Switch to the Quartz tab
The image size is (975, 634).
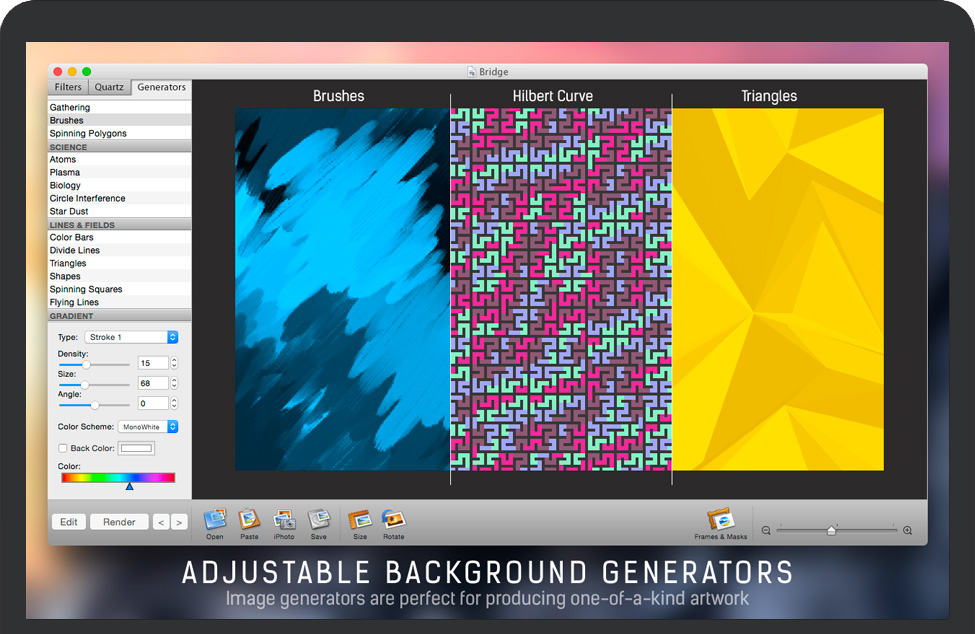click(109, 87)
